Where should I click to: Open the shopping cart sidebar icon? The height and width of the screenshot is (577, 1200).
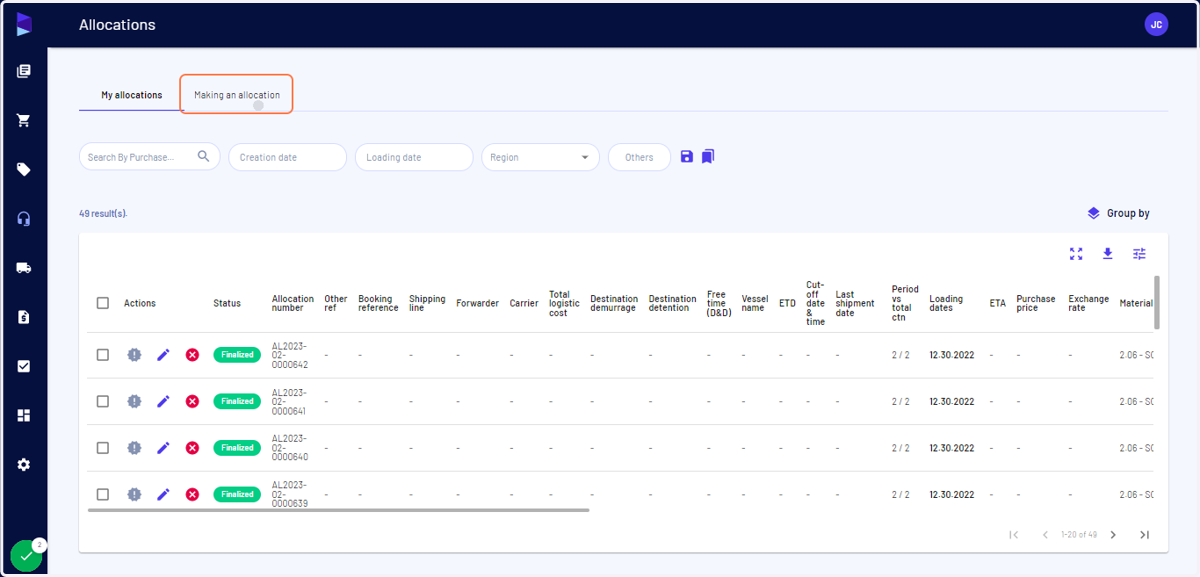[x=24, y=120]
